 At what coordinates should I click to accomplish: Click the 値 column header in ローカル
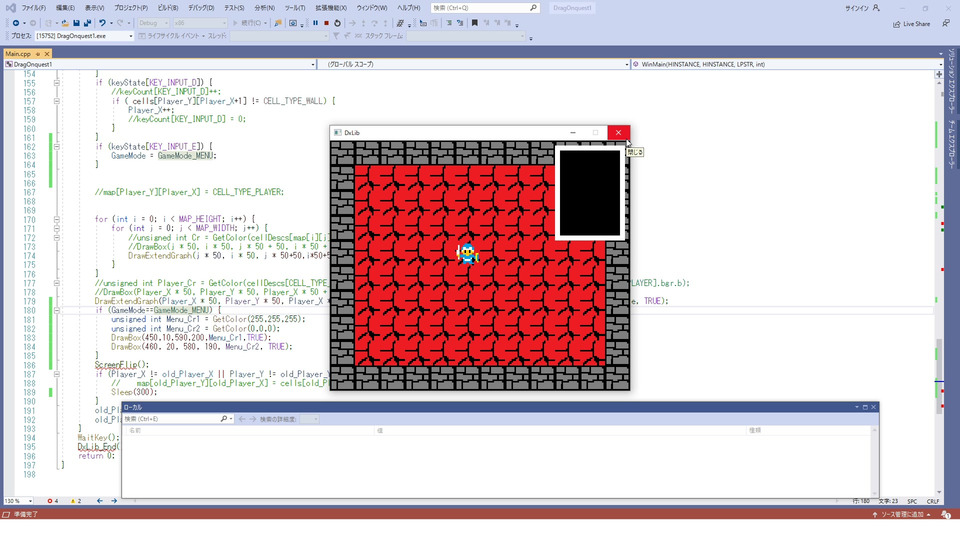tap(561, 430)
